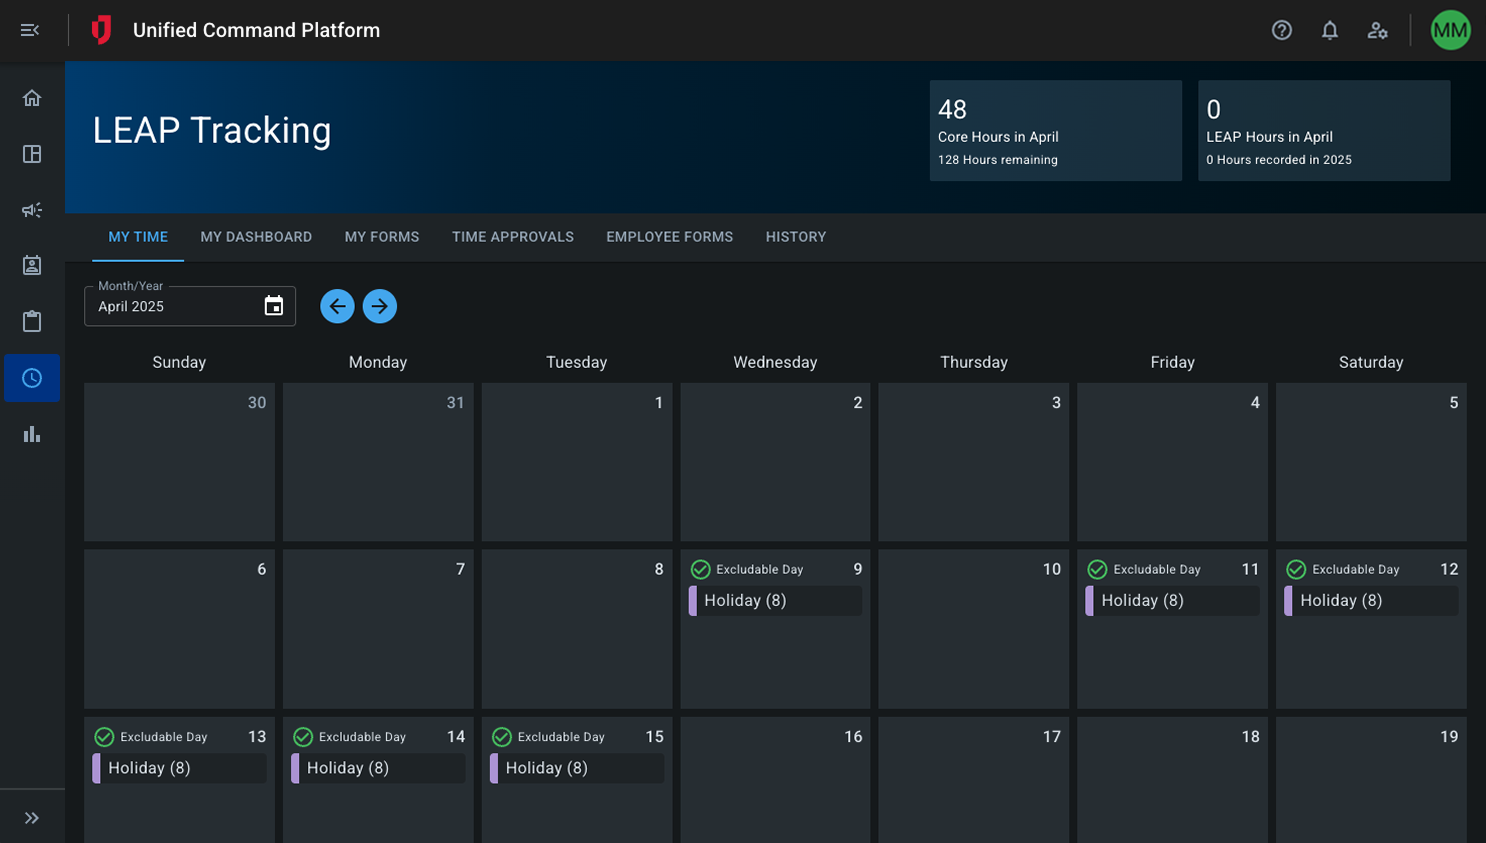Collapse the hamburger navigation menu
1486x843 pixels.
pos(30,30)
